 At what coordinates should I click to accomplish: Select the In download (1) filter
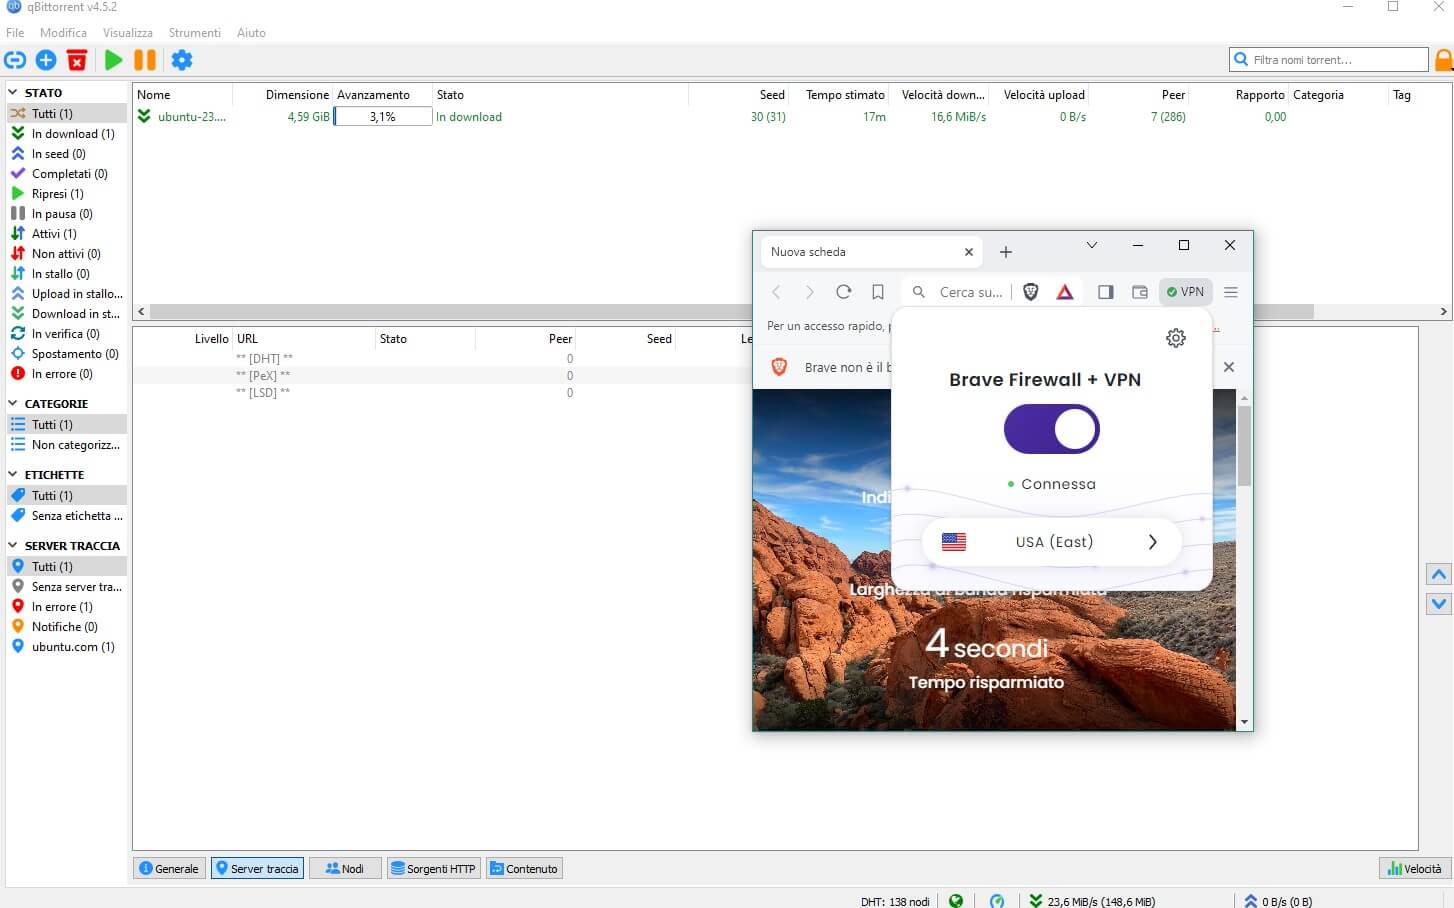(x=67, y=134)
